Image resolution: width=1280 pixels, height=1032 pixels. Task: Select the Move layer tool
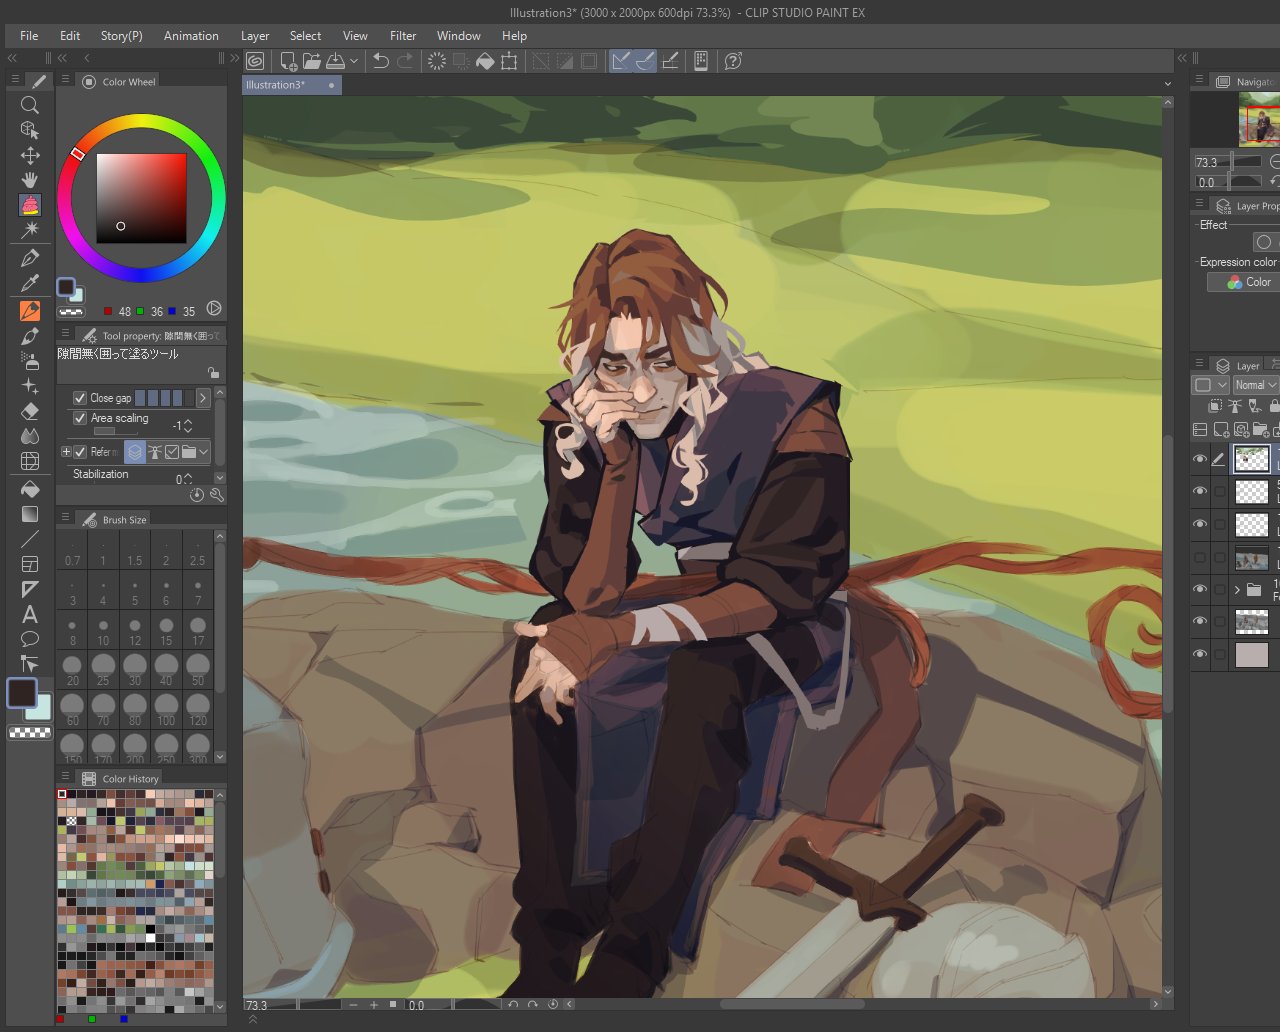click(30, 155)
